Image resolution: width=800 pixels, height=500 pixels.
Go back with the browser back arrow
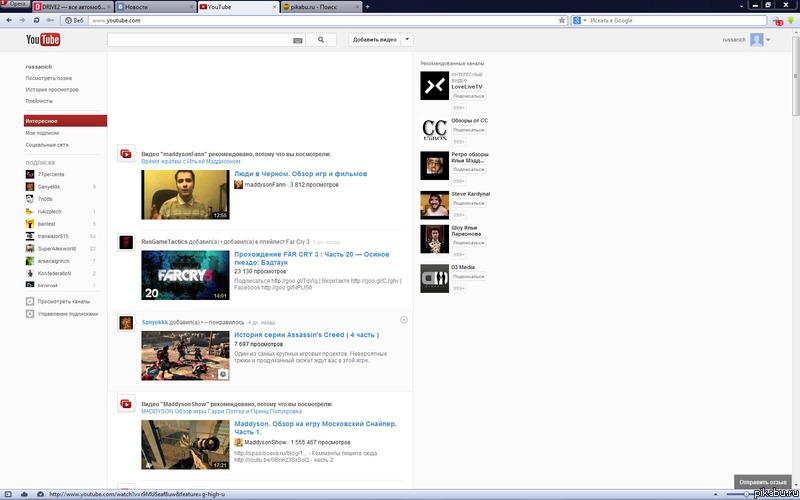click(x=9, y=20)
